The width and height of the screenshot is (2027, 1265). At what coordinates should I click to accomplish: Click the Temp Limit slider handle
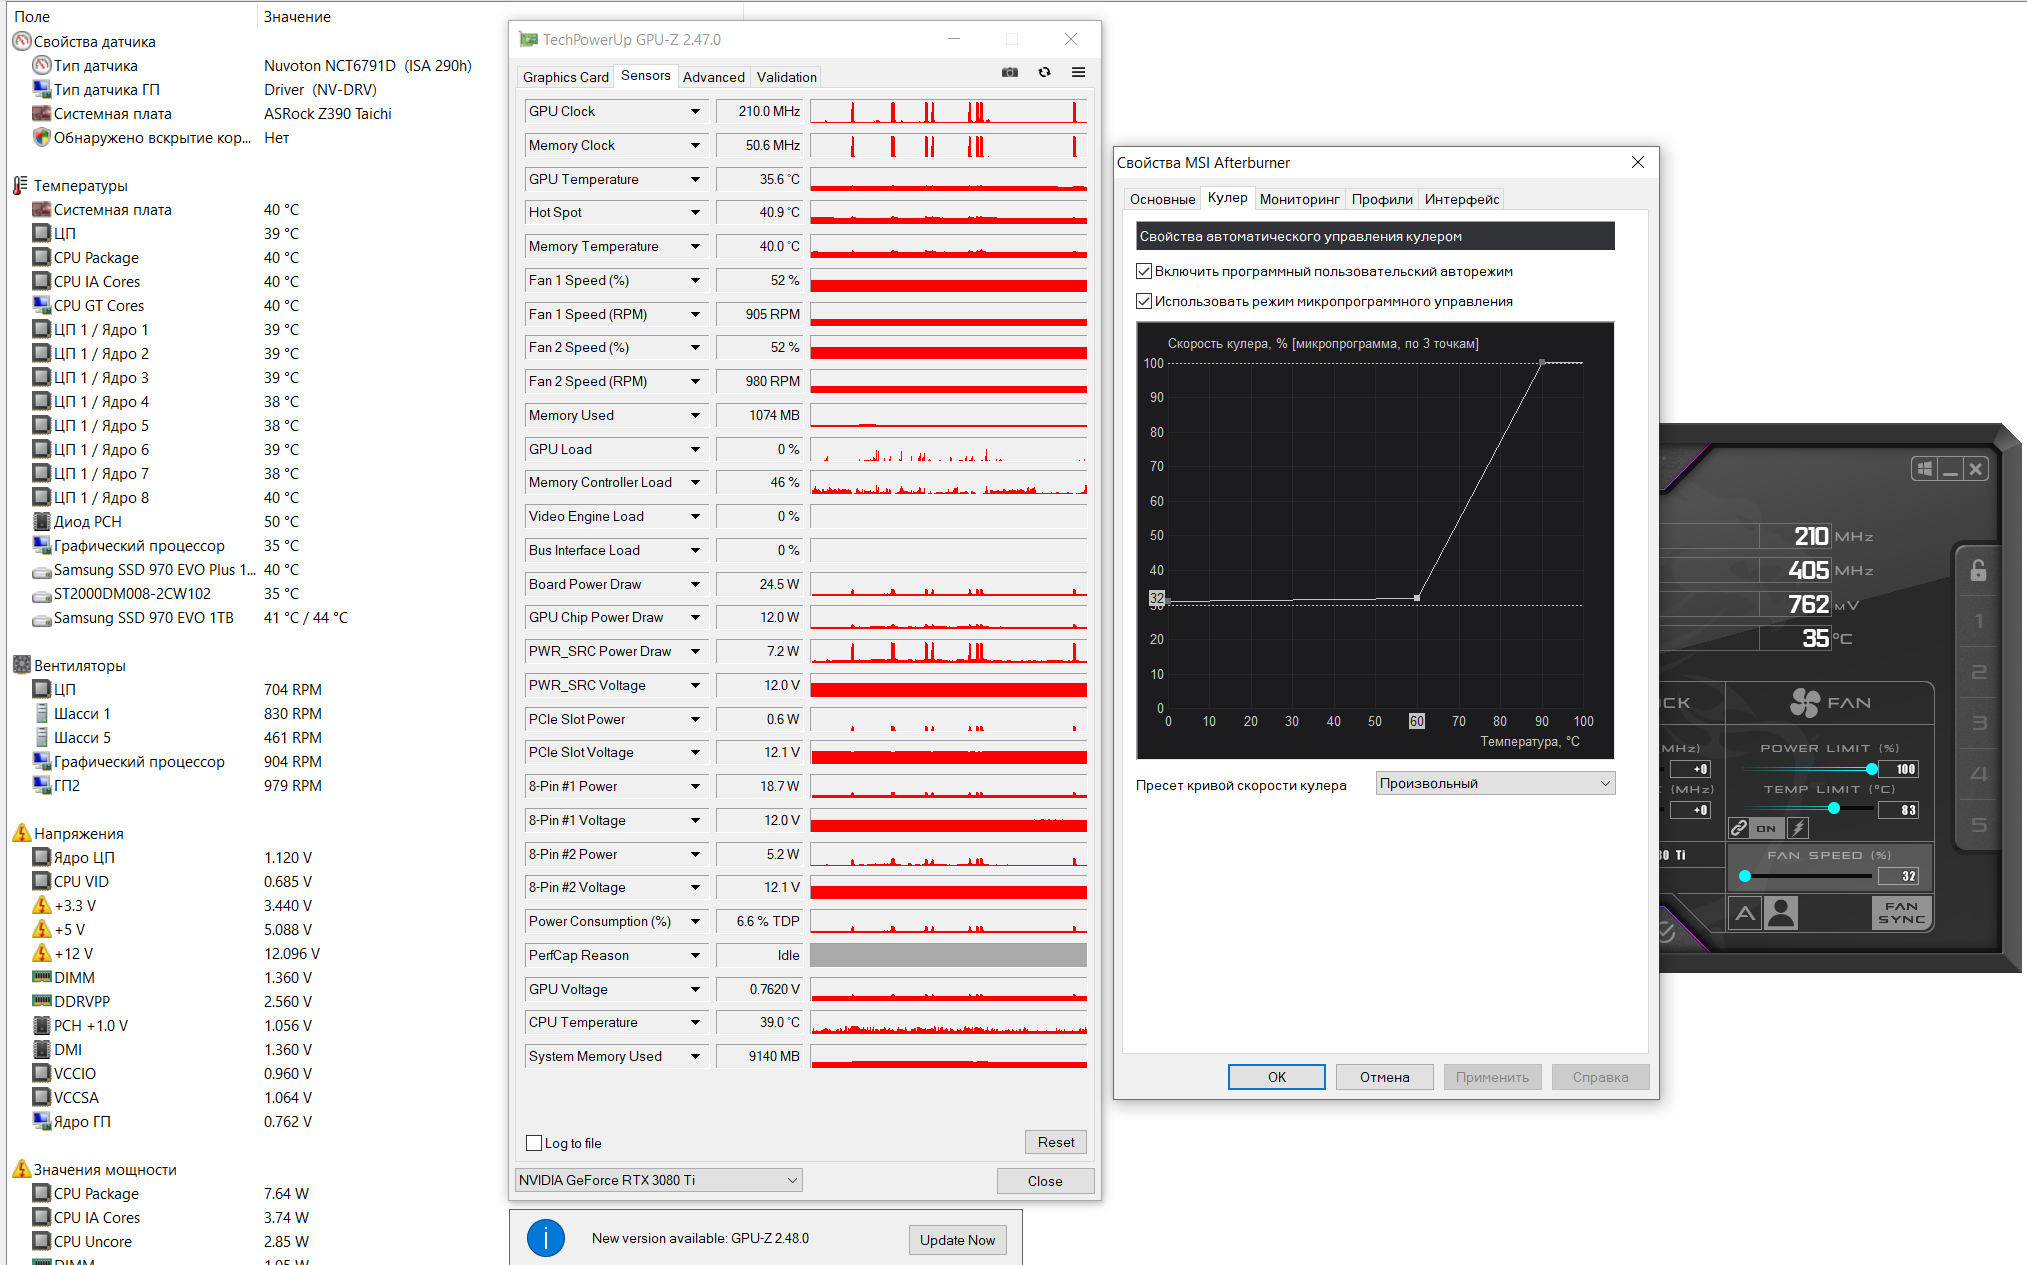coord(1833,808)
